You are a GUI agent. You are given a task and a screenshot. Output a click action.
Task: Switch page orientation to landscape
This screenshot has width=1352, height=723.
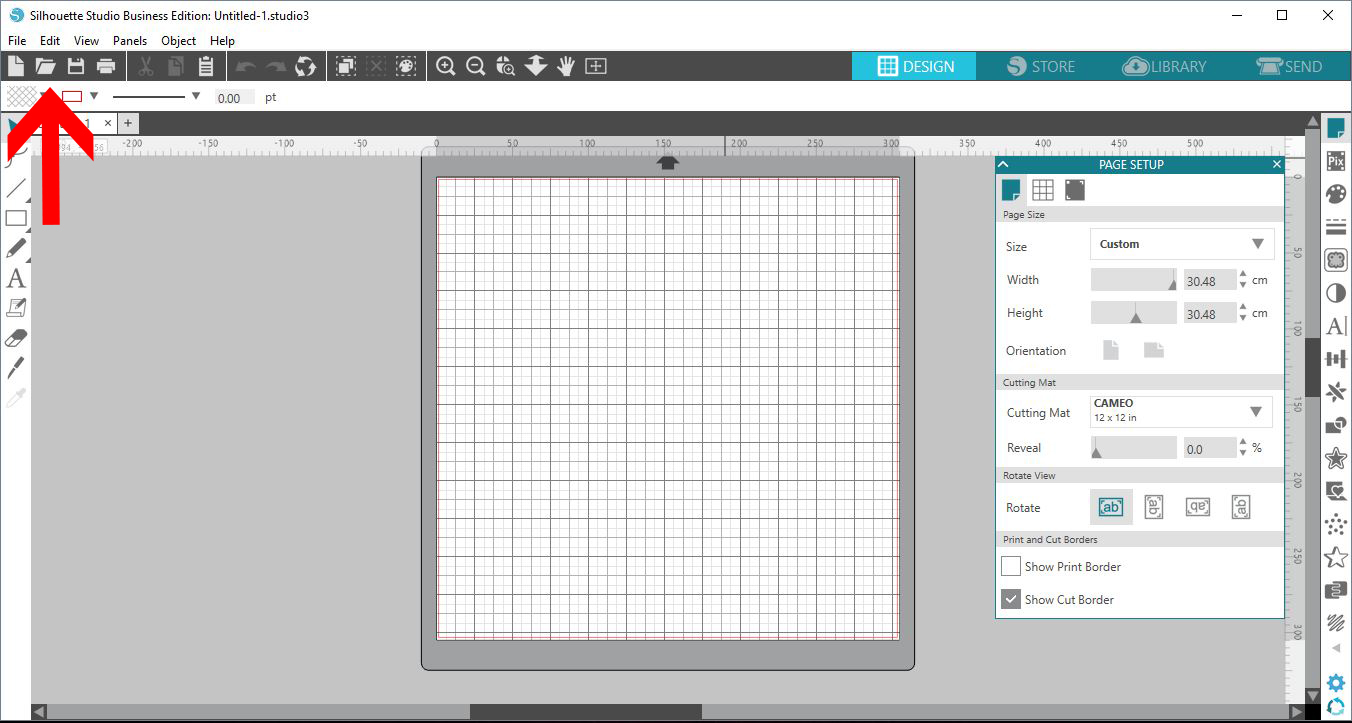click(1152, 350)
